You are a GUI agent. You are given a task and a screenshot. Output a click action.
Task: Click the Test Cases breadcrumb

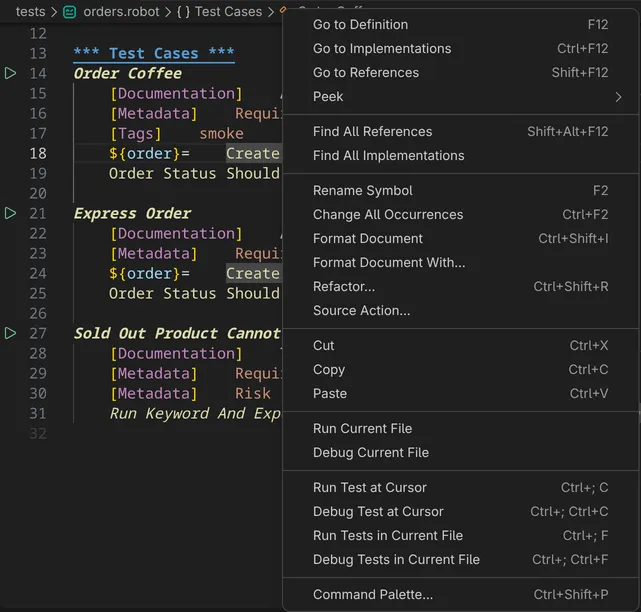click(228, 12)
